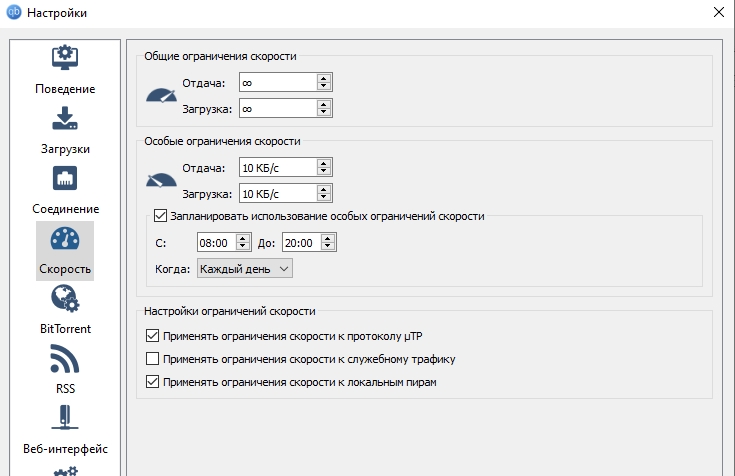735x476 pixels.
Task: Click the Общие ограничения скорости group title
Action: click(220, 56)
